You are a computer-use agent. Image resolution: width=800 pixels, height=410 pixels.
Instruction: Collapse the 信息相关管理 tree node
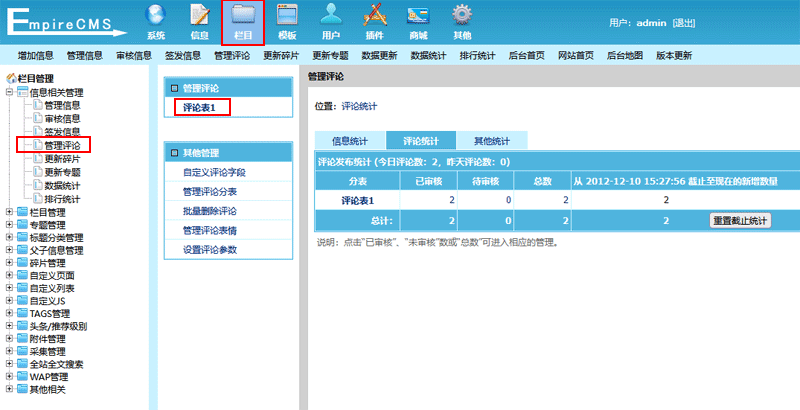click(10, 92)
